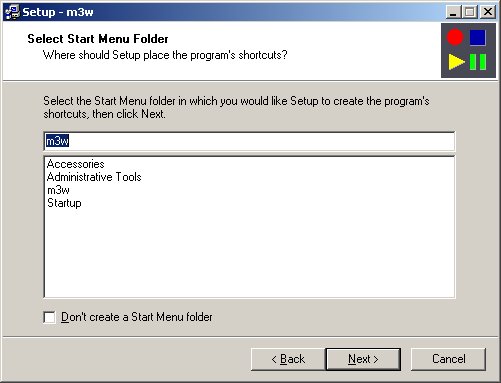Choose the m3w folder in the list
Screen dimensions: 501x383
[x=58, y=190]
